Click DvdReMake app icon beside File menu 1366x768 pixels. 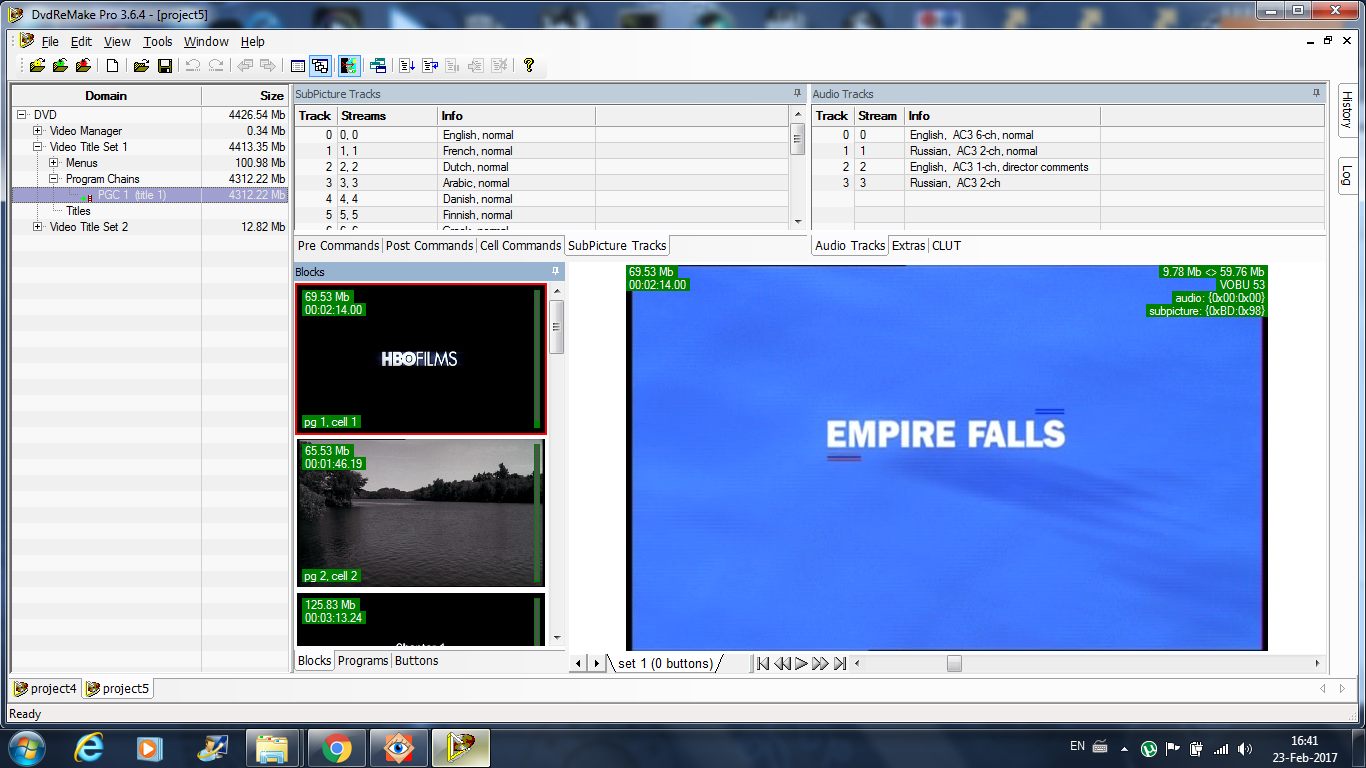coord(26,41)
